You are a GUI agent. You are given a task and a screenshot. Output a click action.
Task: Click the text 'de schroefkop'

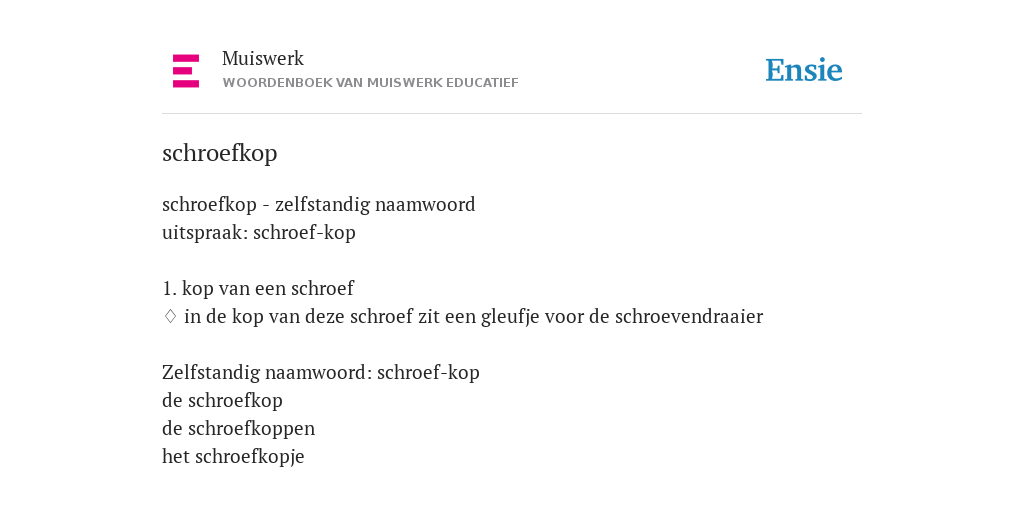222,400
